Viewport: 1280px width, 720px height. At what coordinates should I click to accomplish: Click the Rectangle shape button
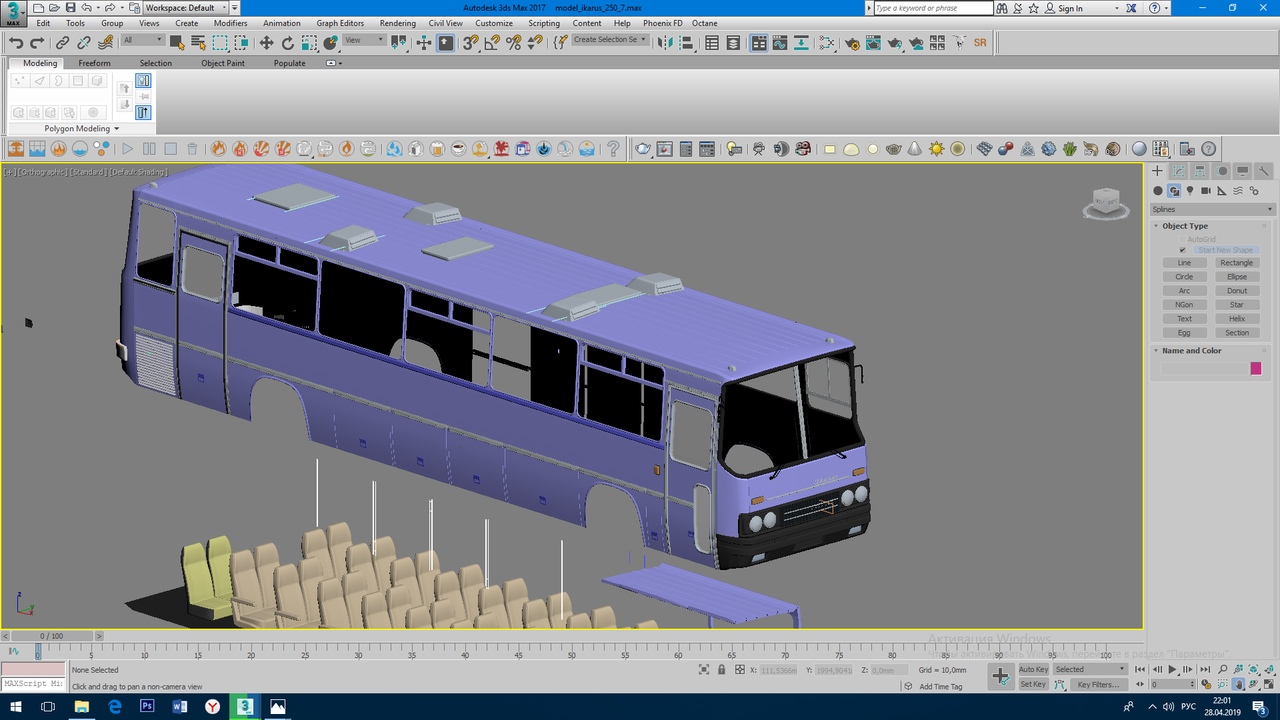[1236, 263]
